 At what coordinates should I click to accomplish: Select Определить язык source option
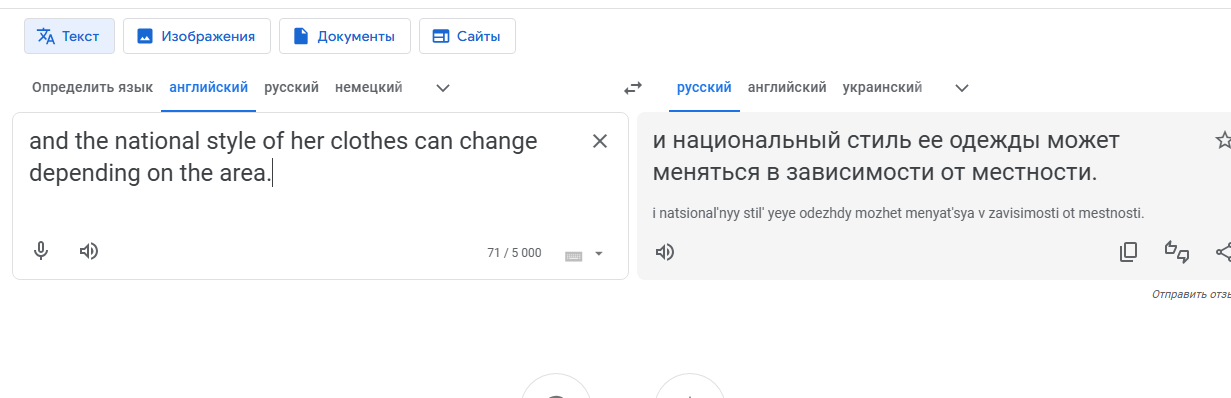click(92, 87)
